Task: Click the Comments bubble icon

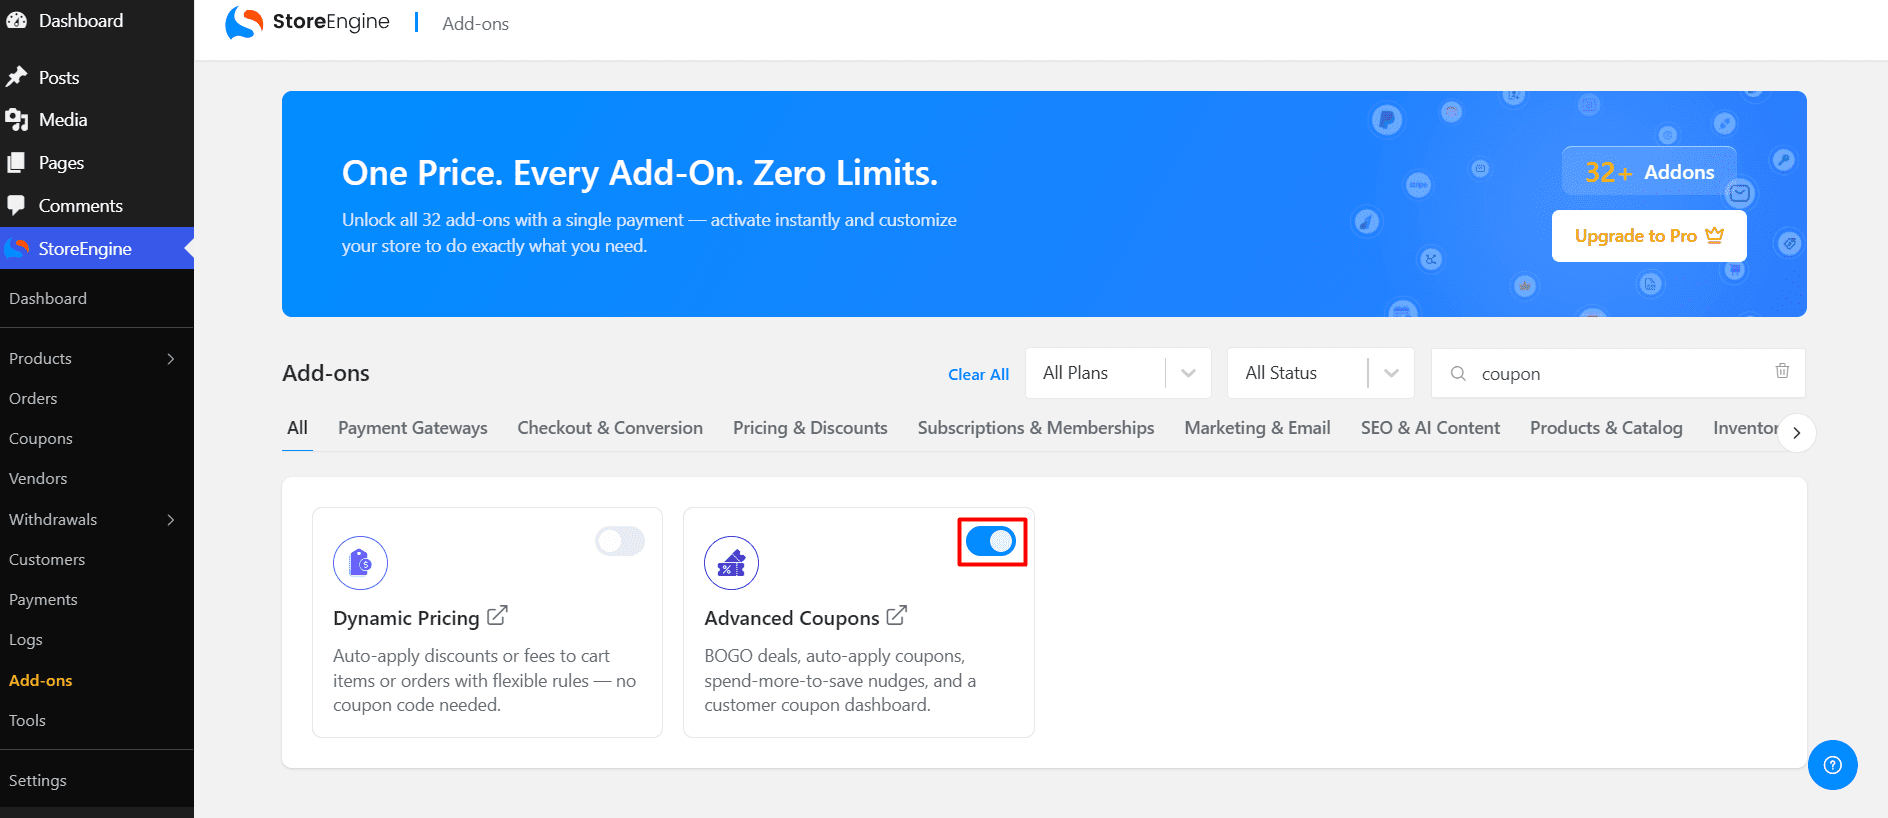Action: tap(17, 205)
